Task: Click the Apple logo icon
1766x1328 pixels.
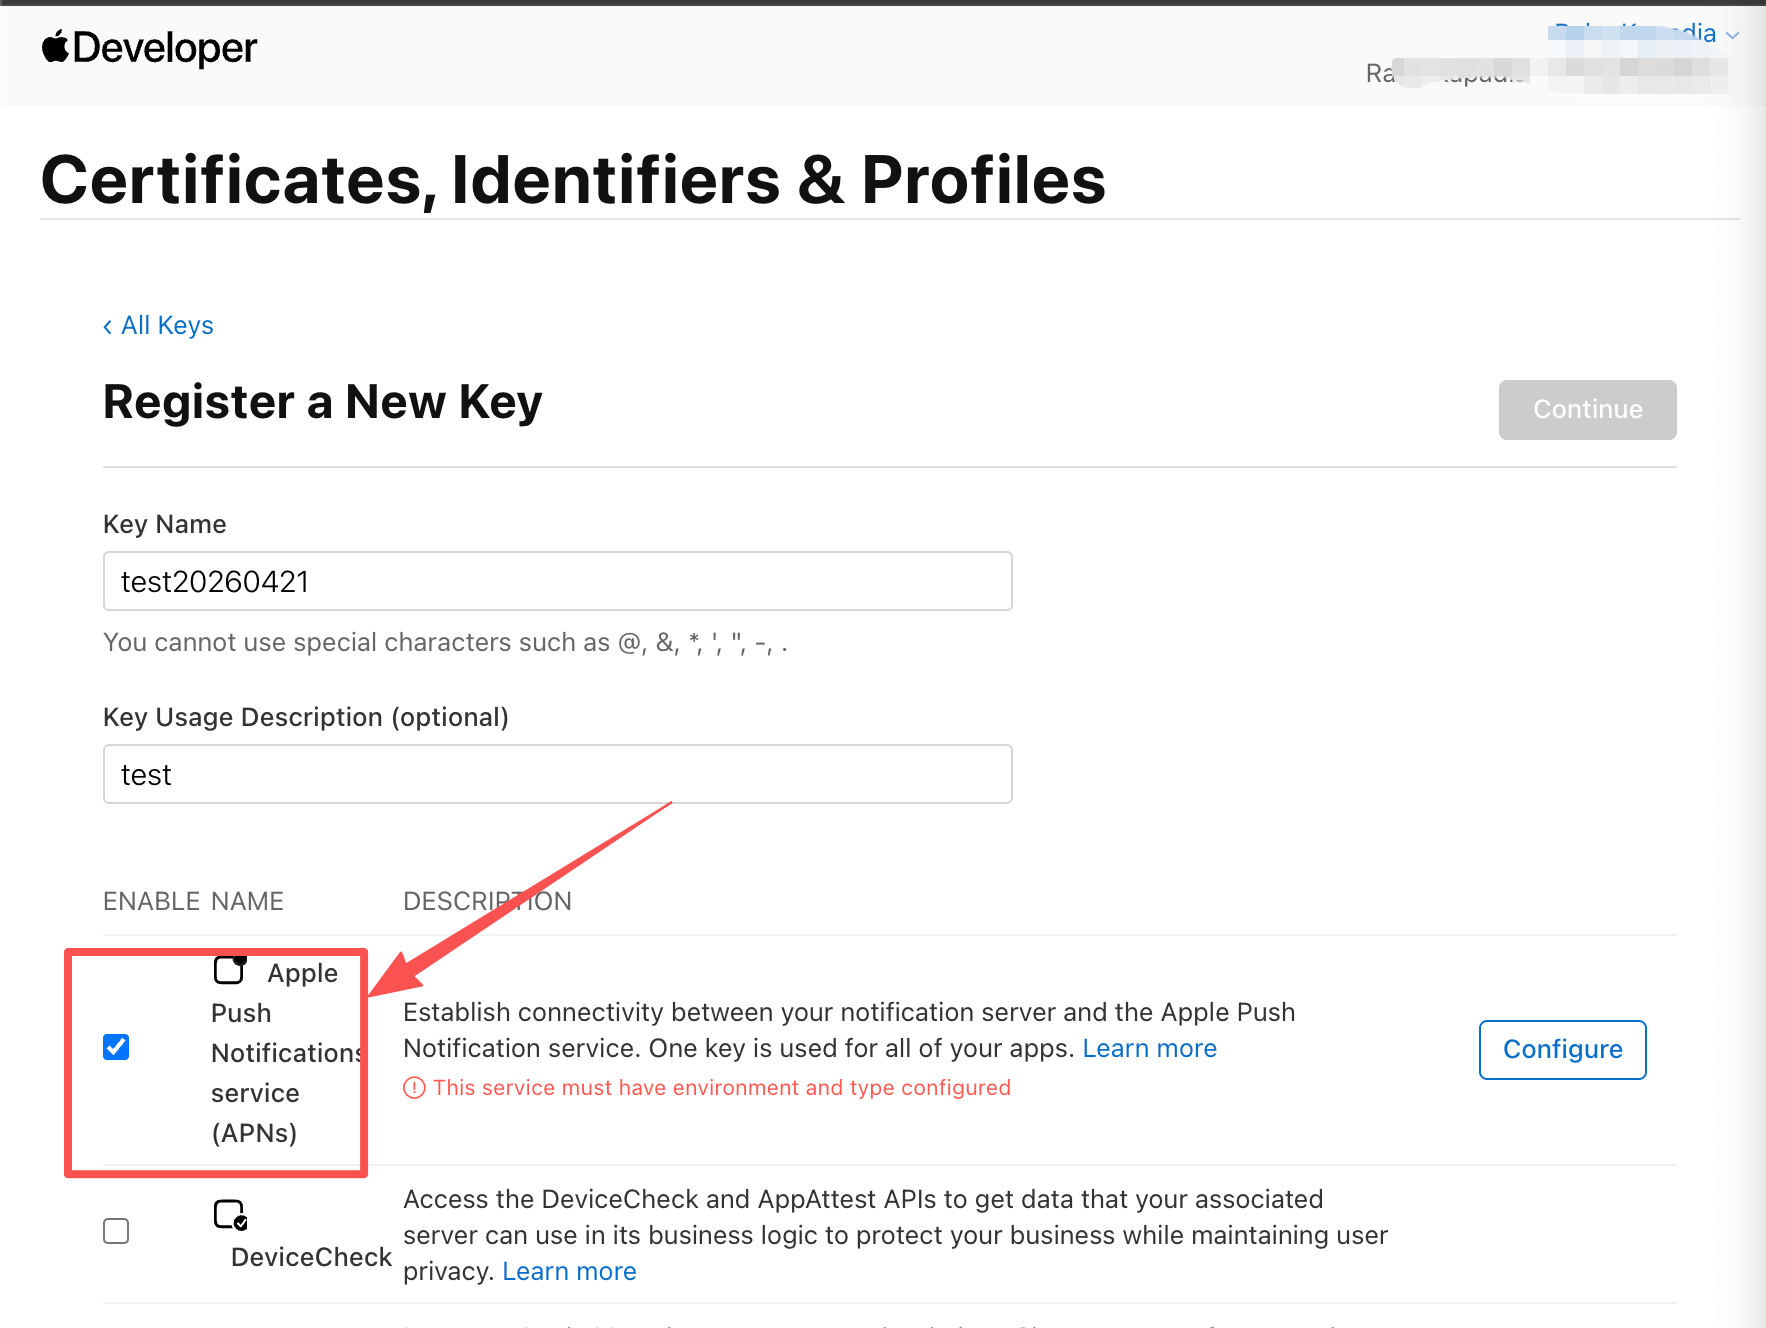Action: [55, 46]
